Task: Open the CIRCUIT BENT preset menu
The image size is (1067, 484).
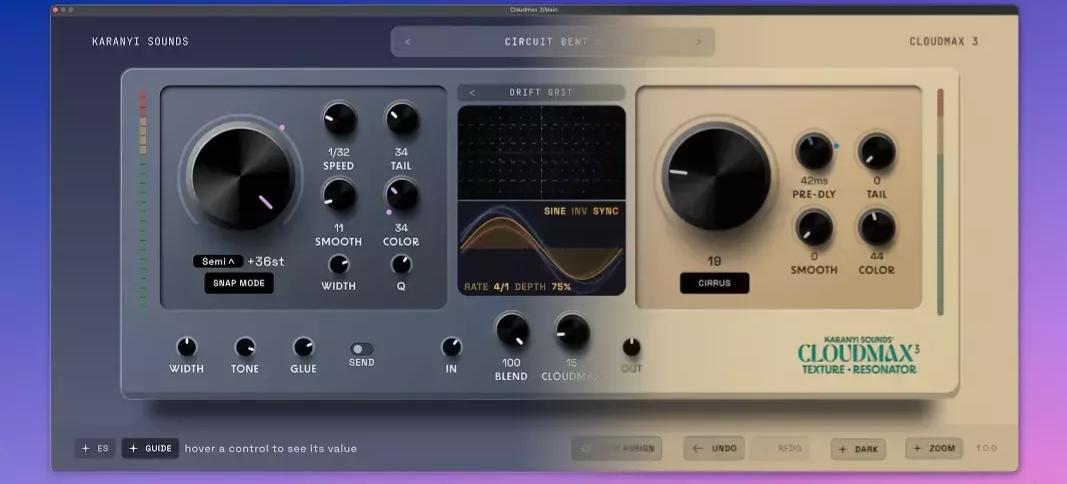Action: pos(553,42)
